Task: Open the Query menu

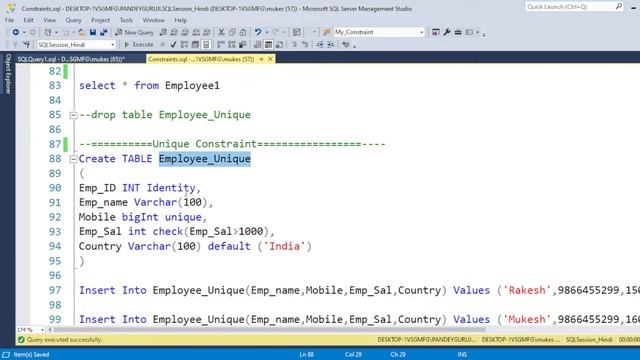Action: (x=73, y=20)
